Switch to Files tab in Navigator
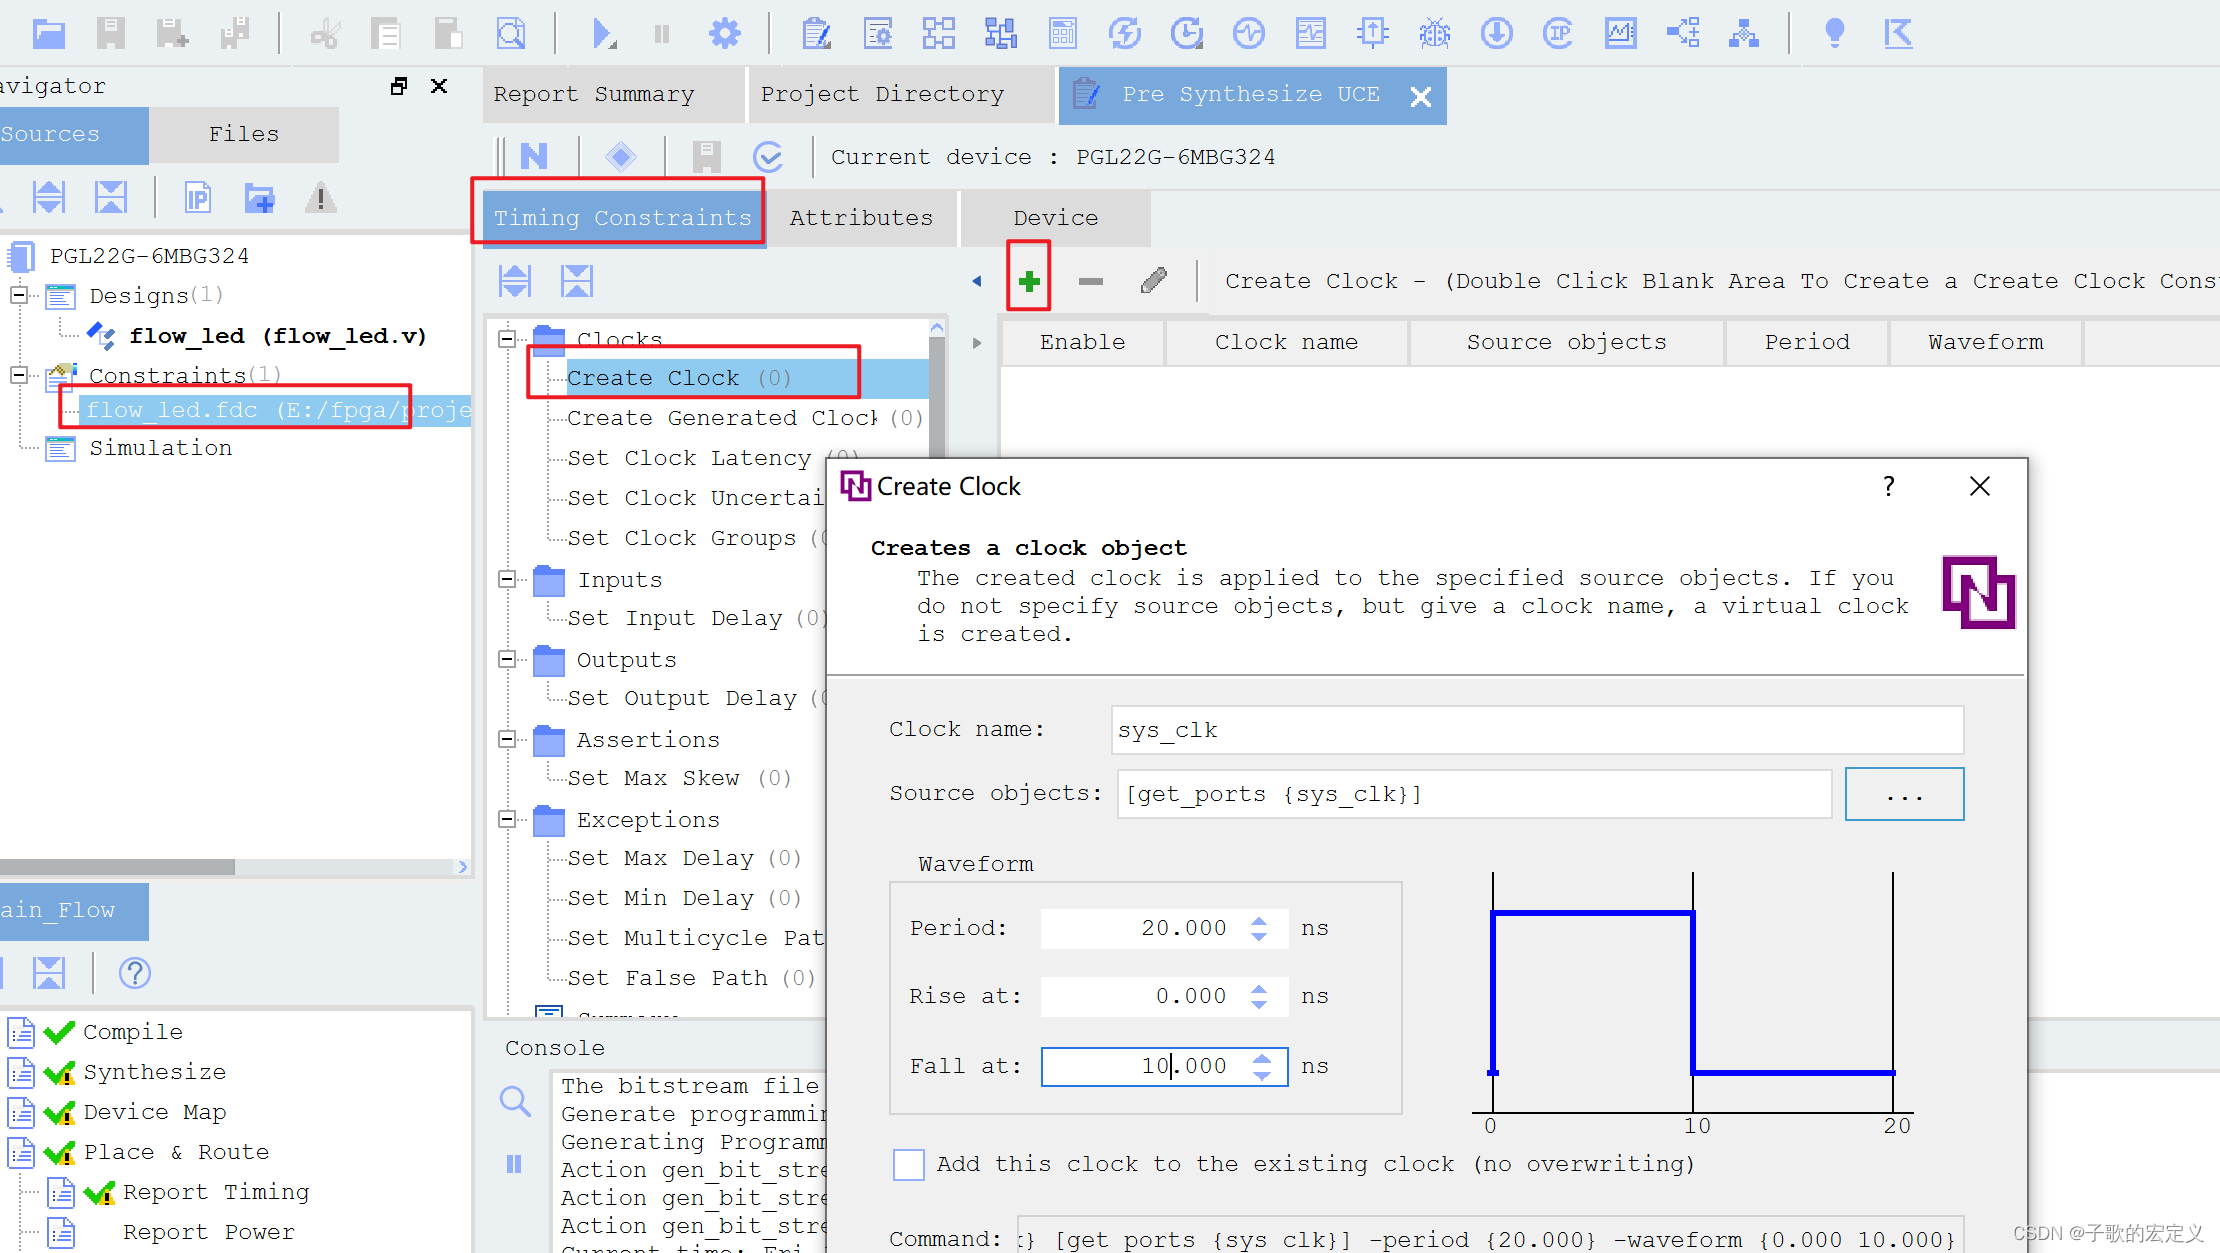Image resolution: width=2220 pixels, height=1253 pixels. [x=244, y=134]
